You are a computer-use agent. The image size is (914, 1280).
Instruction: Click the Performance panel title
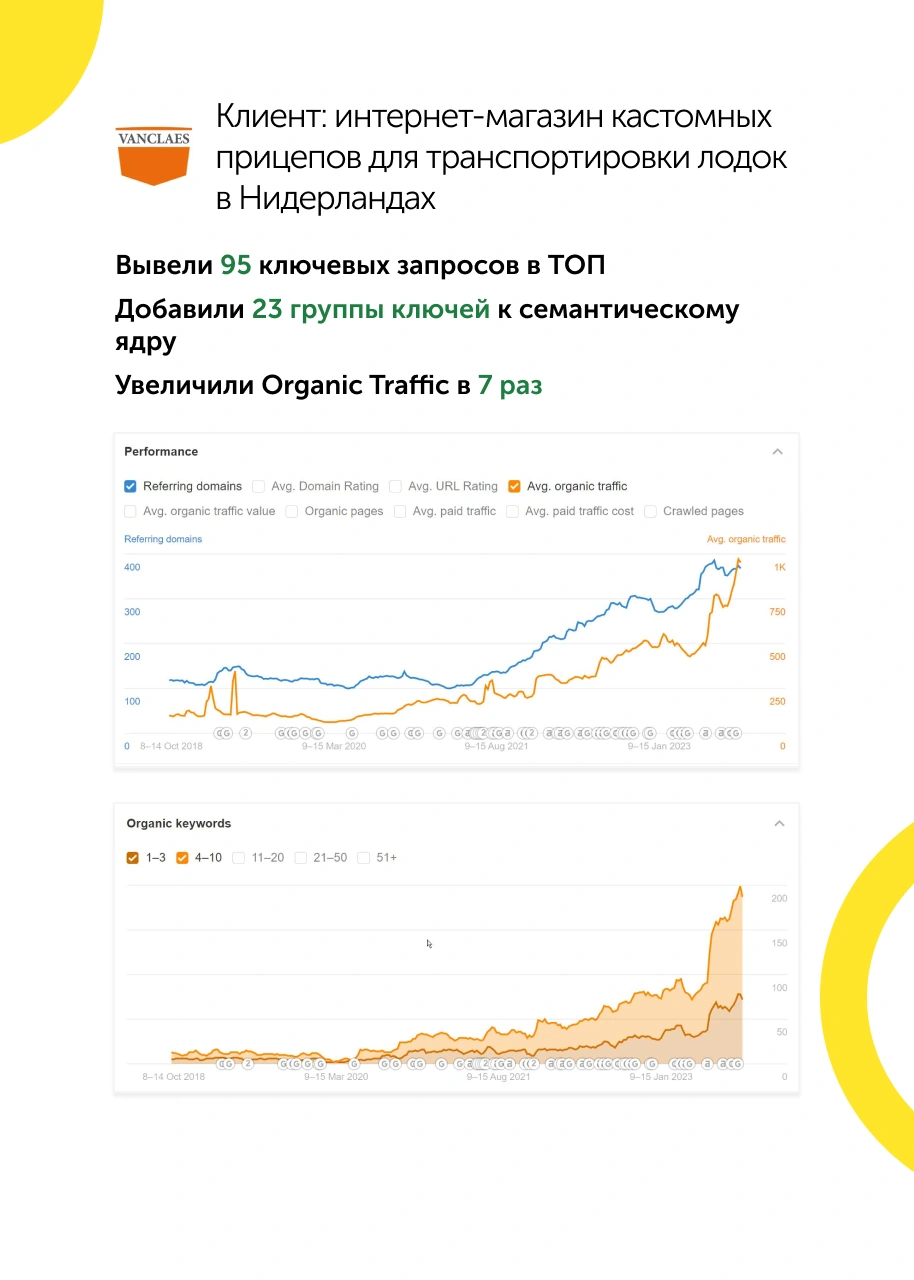(161, 452)
